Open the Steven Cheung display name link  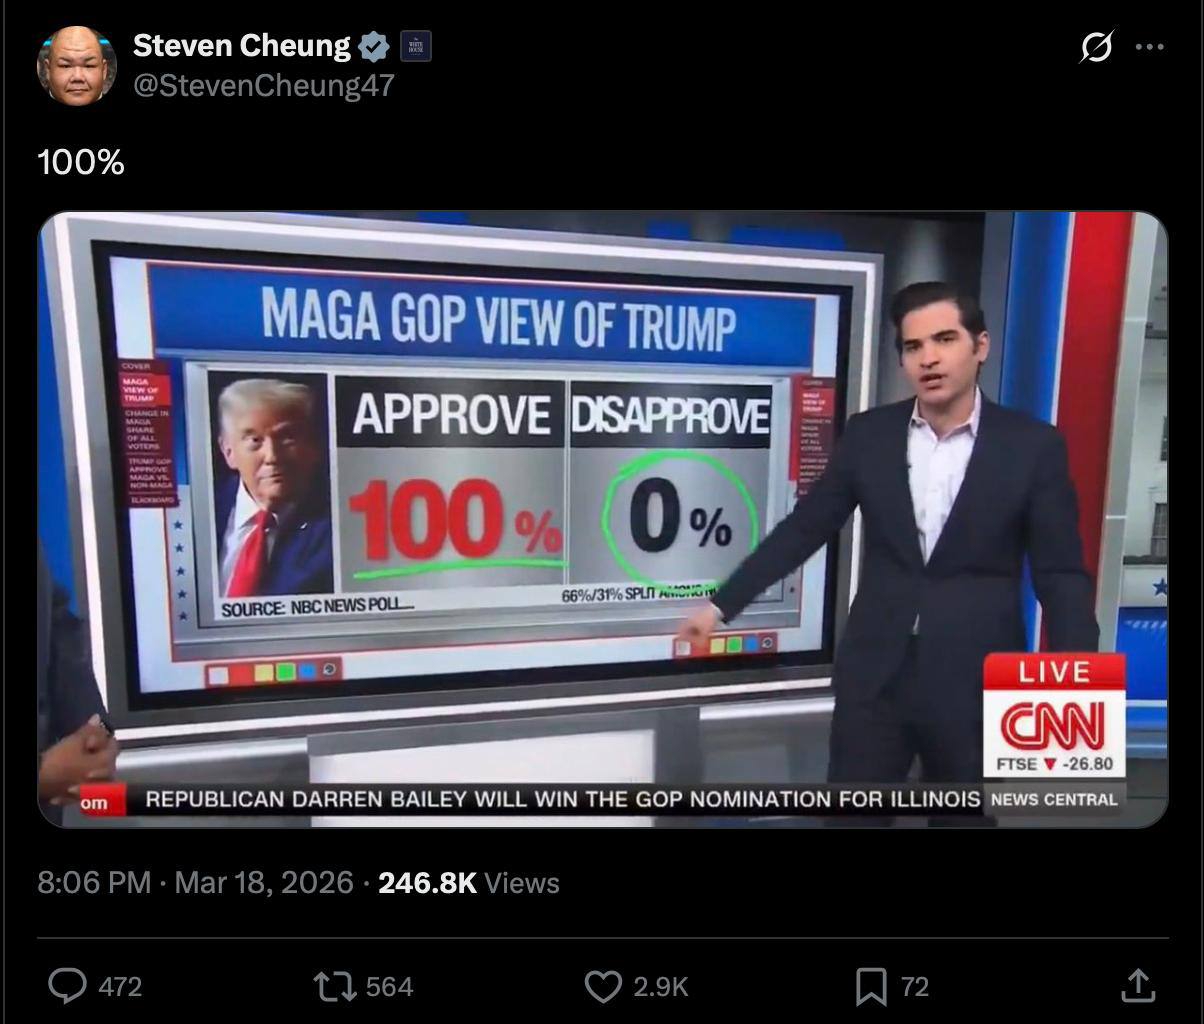tap(241, 45)
